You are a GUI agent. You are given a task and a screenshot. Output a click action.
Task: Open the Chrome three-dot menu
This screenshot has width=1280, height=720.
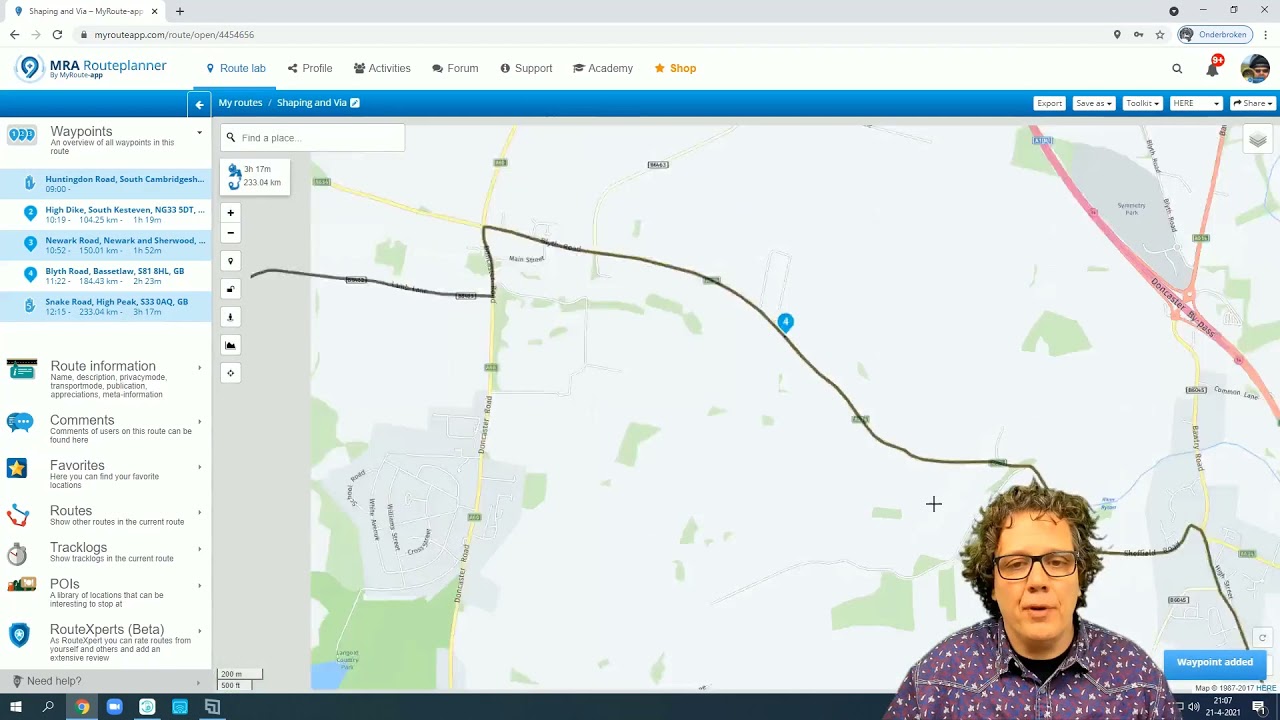[x=1266, y=34]
